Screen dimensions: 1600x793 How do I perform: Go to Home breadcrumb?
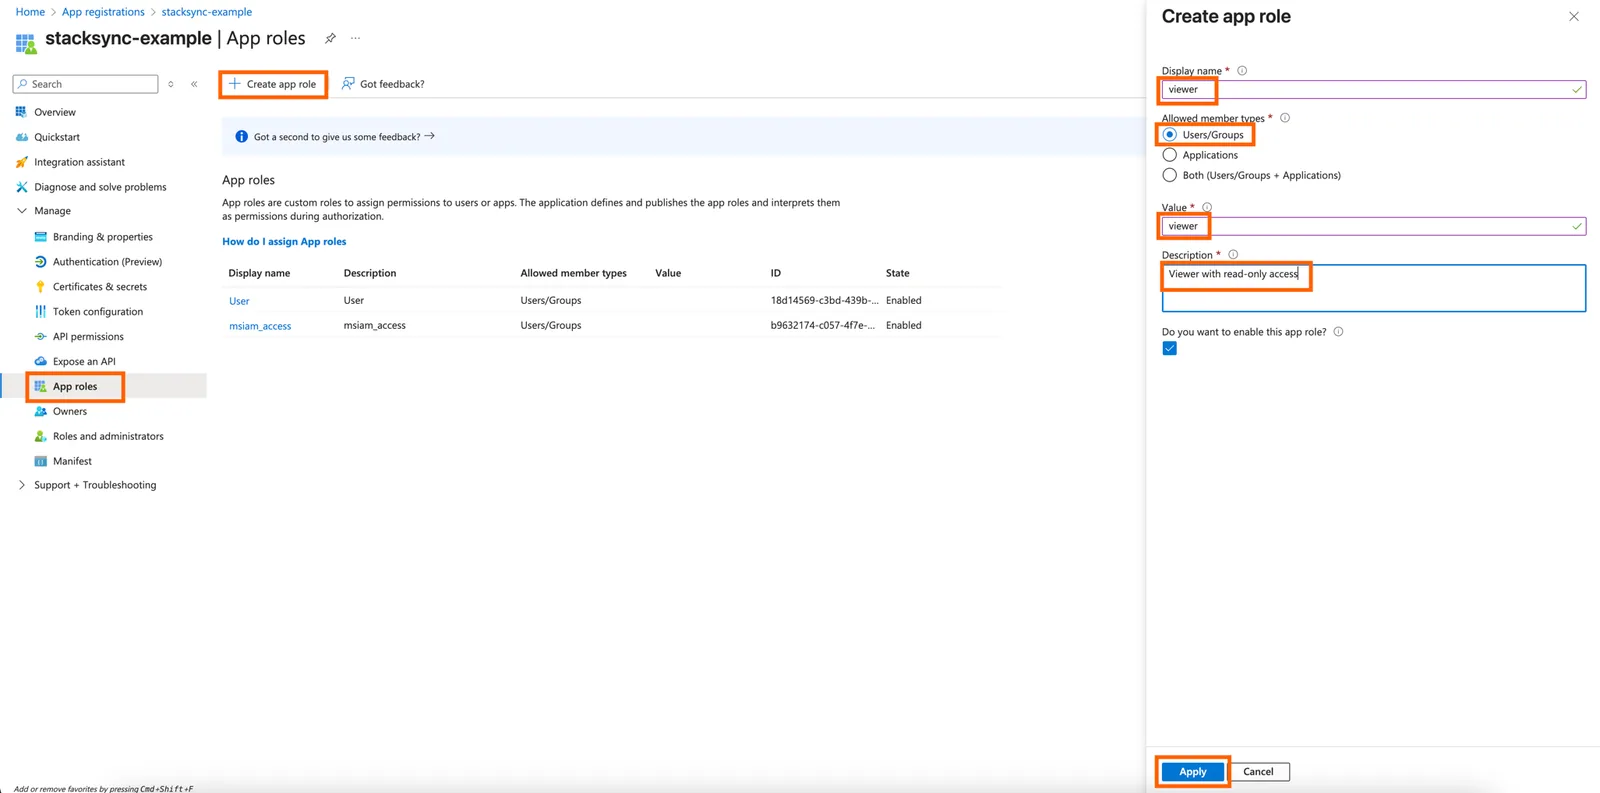pyautogui.click(x=30, y=12)
